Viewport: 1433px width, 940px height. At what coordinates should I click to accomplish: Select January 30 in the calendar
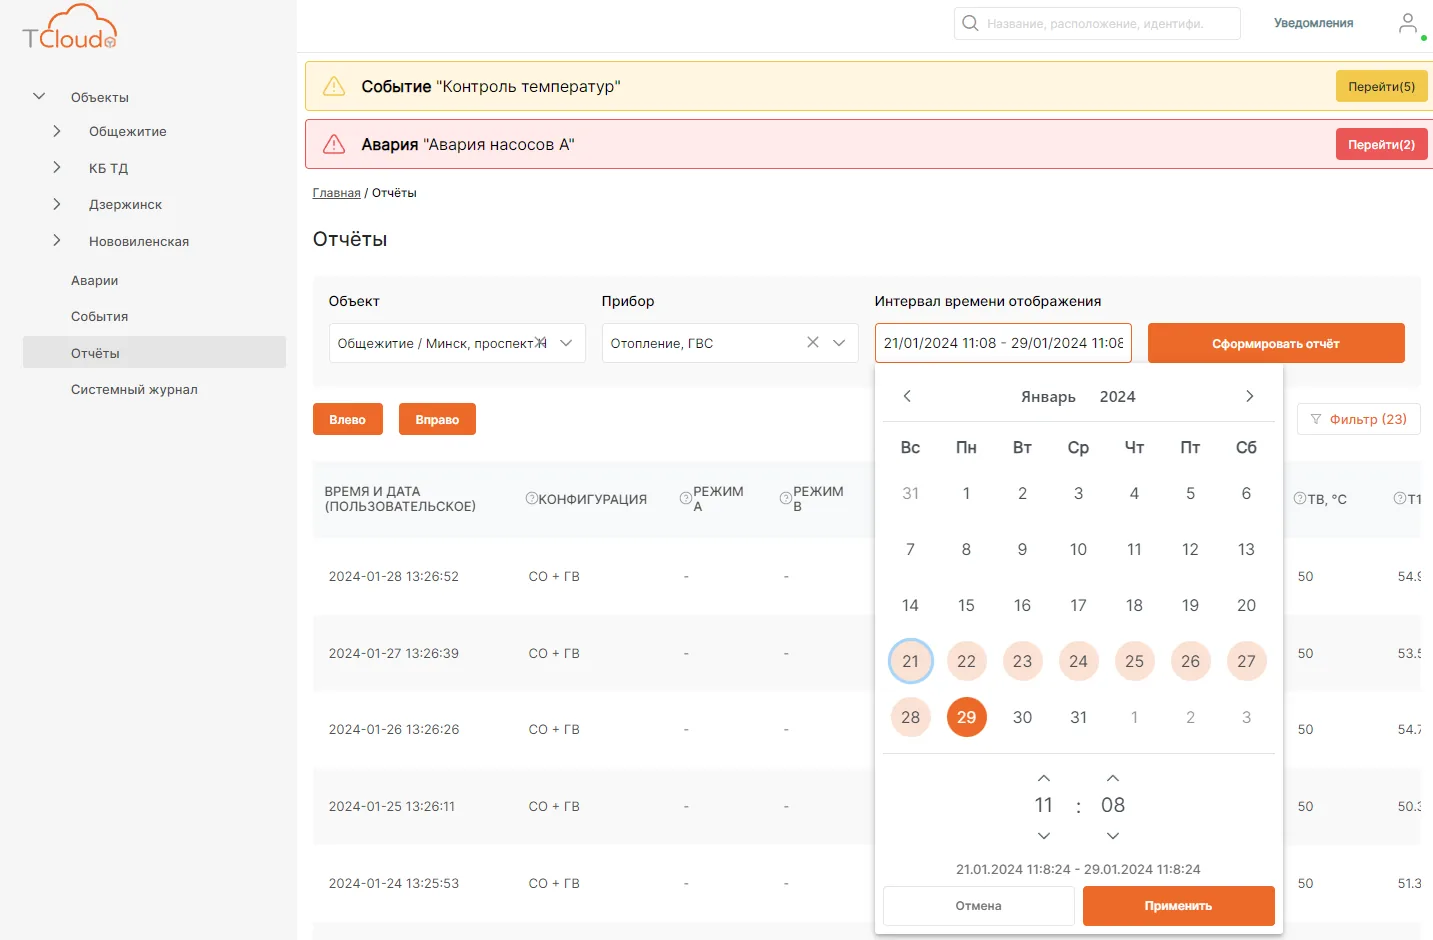pyautogui.click(x=1022, y=717)
